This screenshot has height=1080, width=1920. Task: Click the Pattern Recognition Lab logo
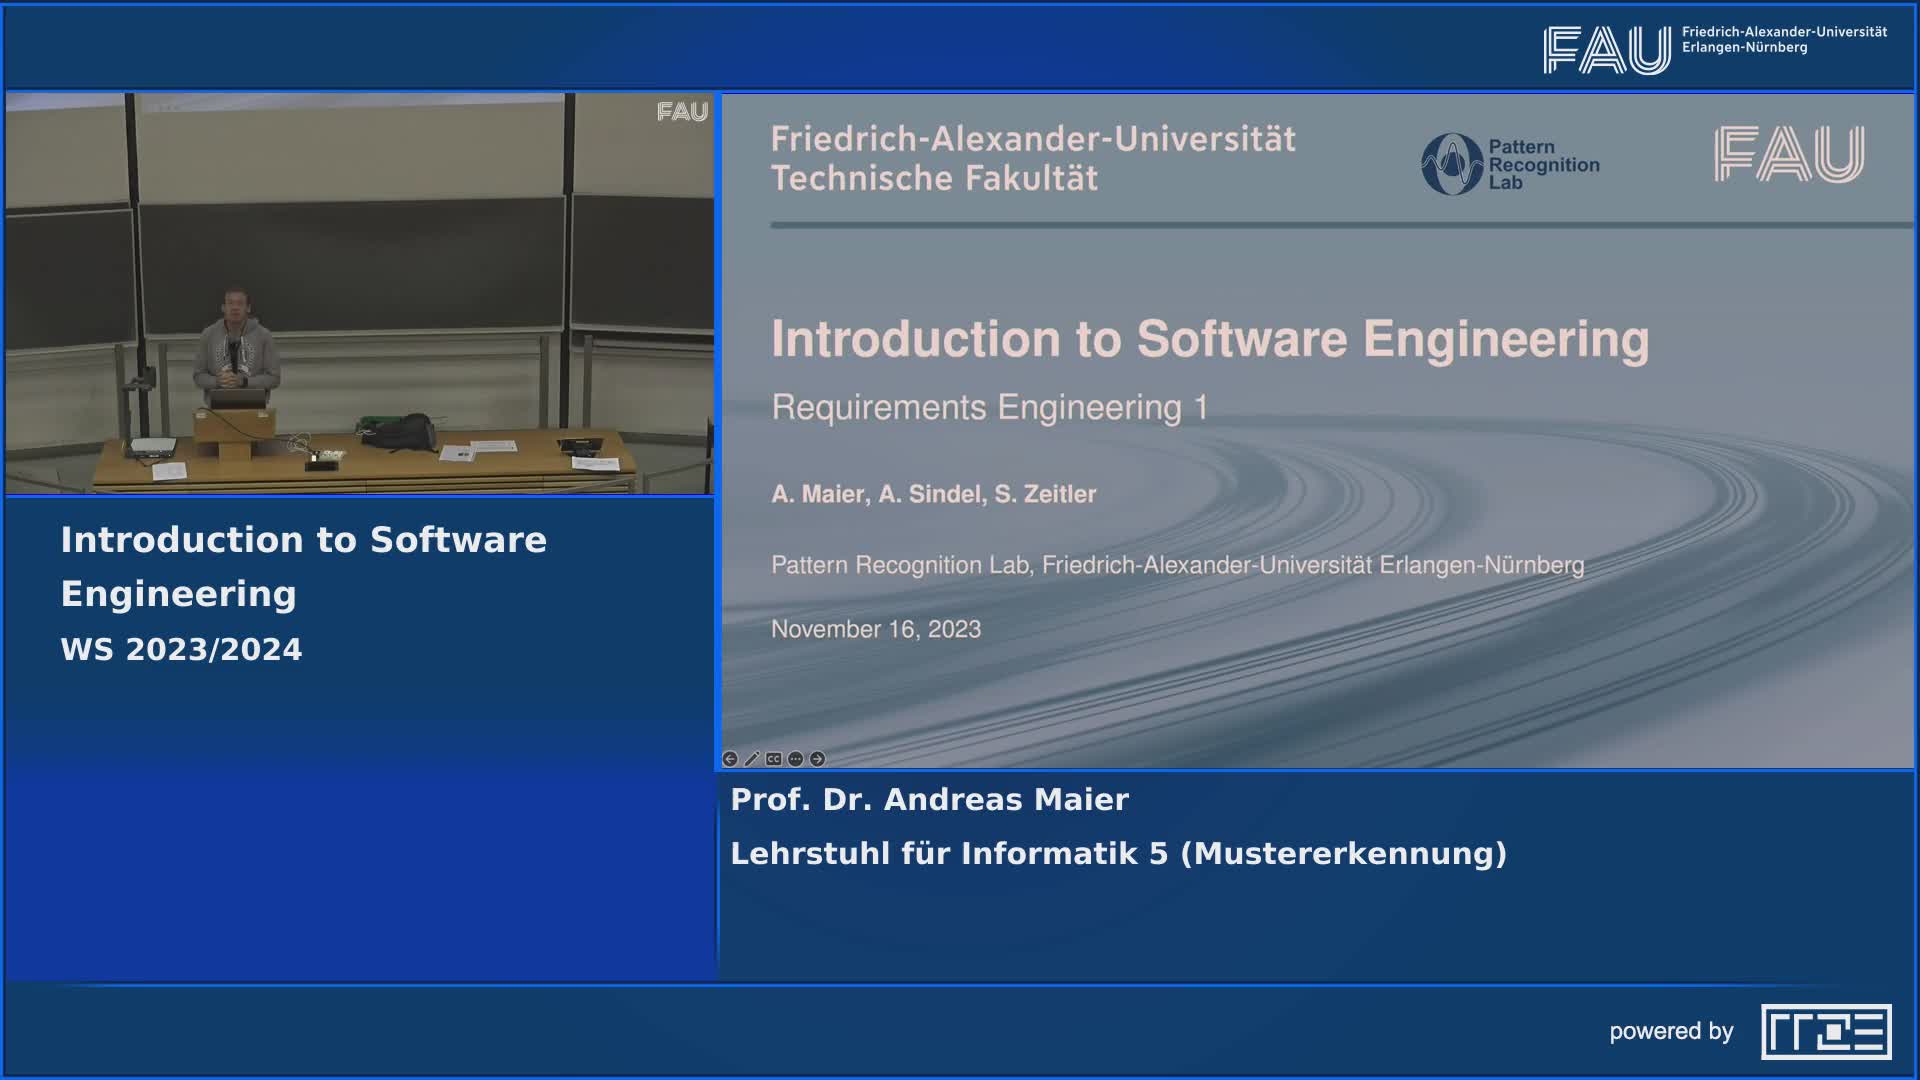[x=1510, y=164]
